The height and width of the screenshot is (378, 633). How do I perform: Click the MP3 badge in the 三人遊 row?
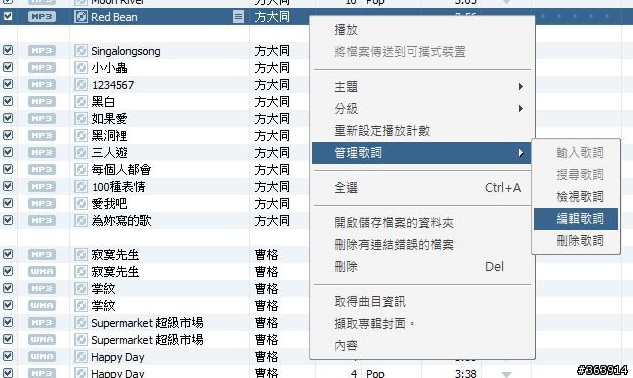click(42, 152)
